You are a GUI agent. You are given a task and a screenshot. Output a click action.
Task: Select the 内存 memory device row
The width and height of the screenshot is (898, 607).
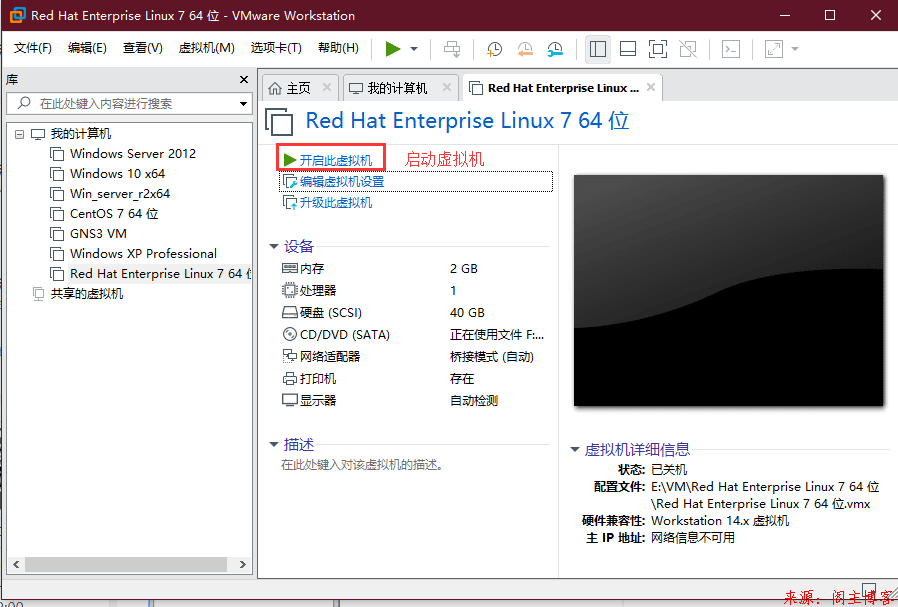(413, 269)
